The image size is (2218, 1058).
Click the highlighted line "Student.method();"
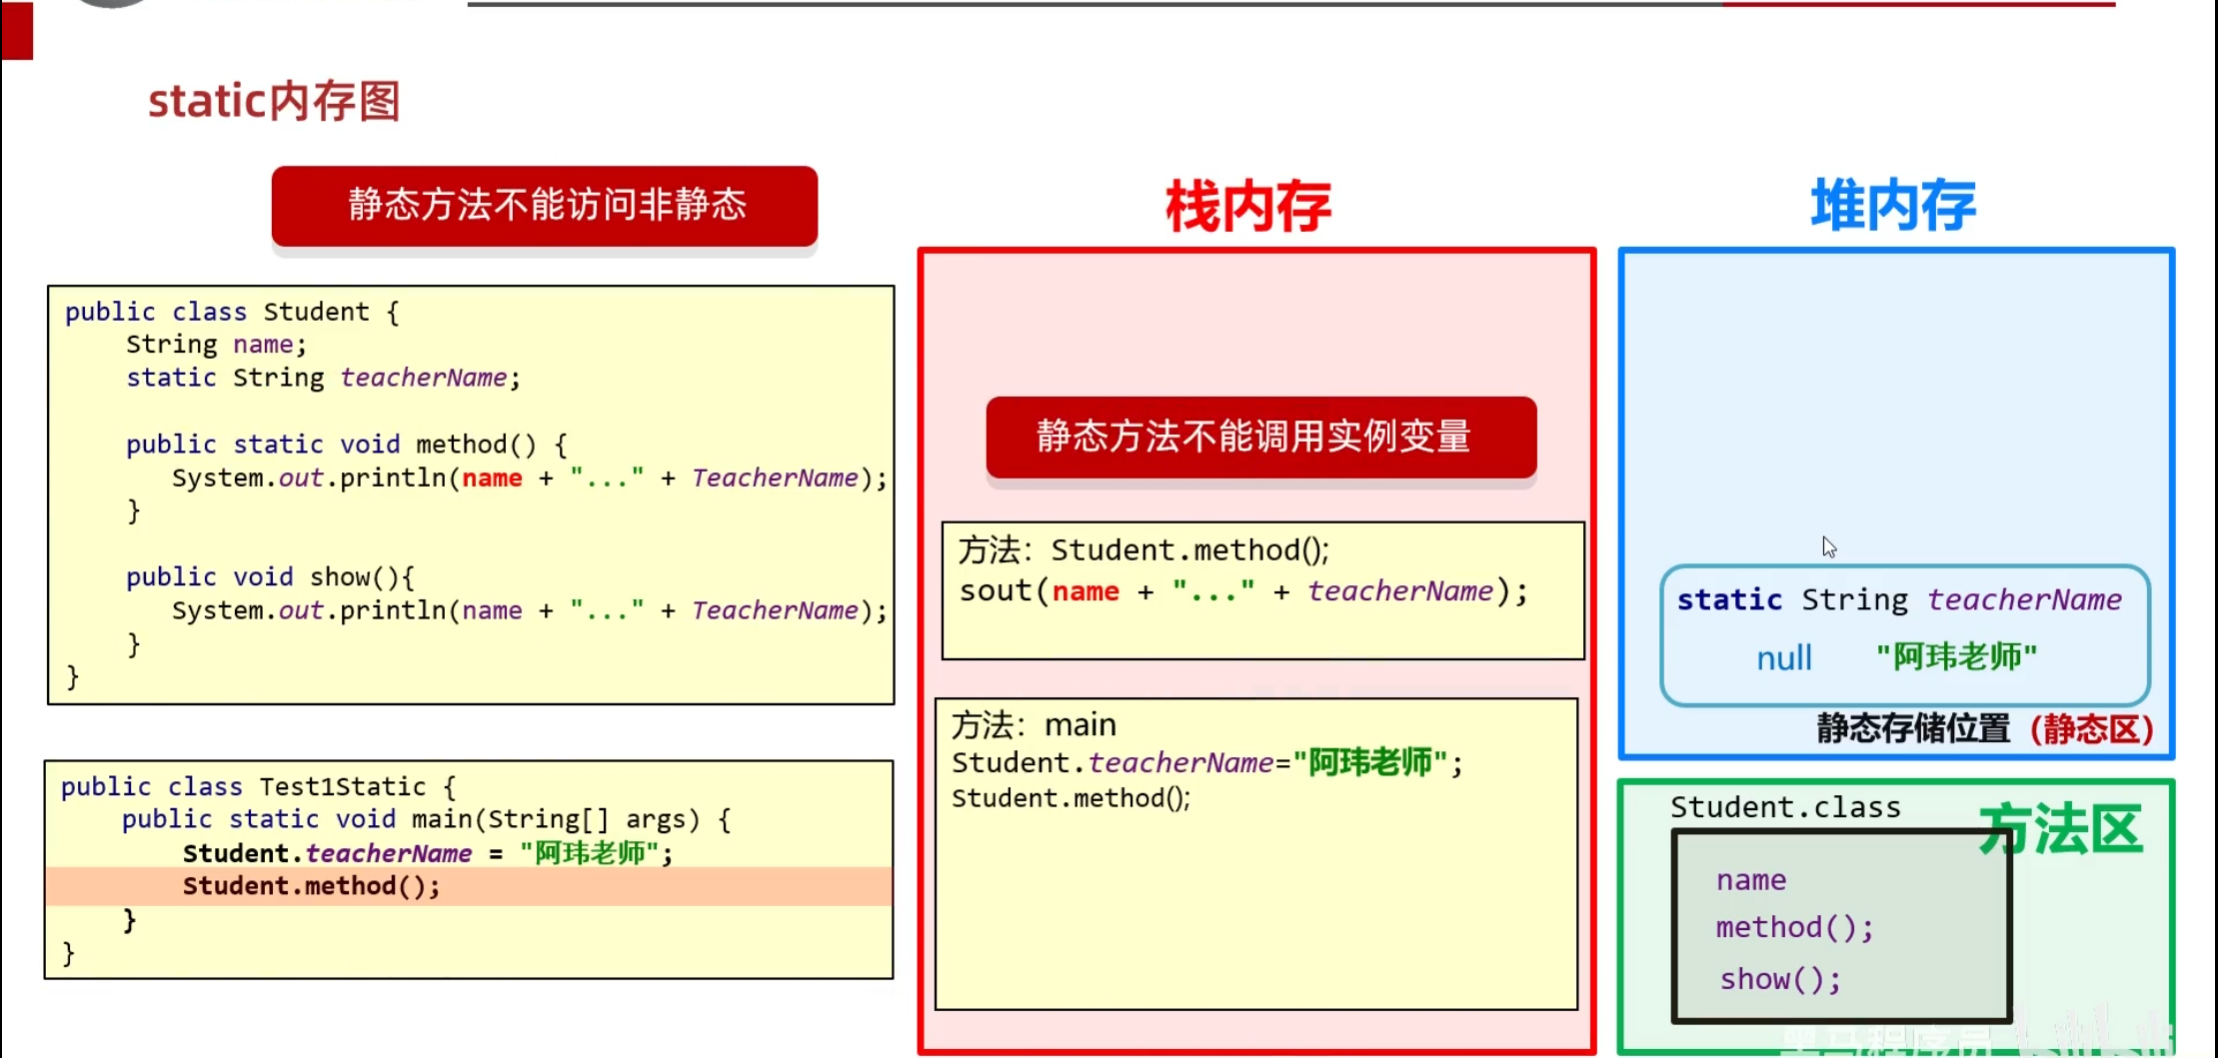(x=311, y=886)
